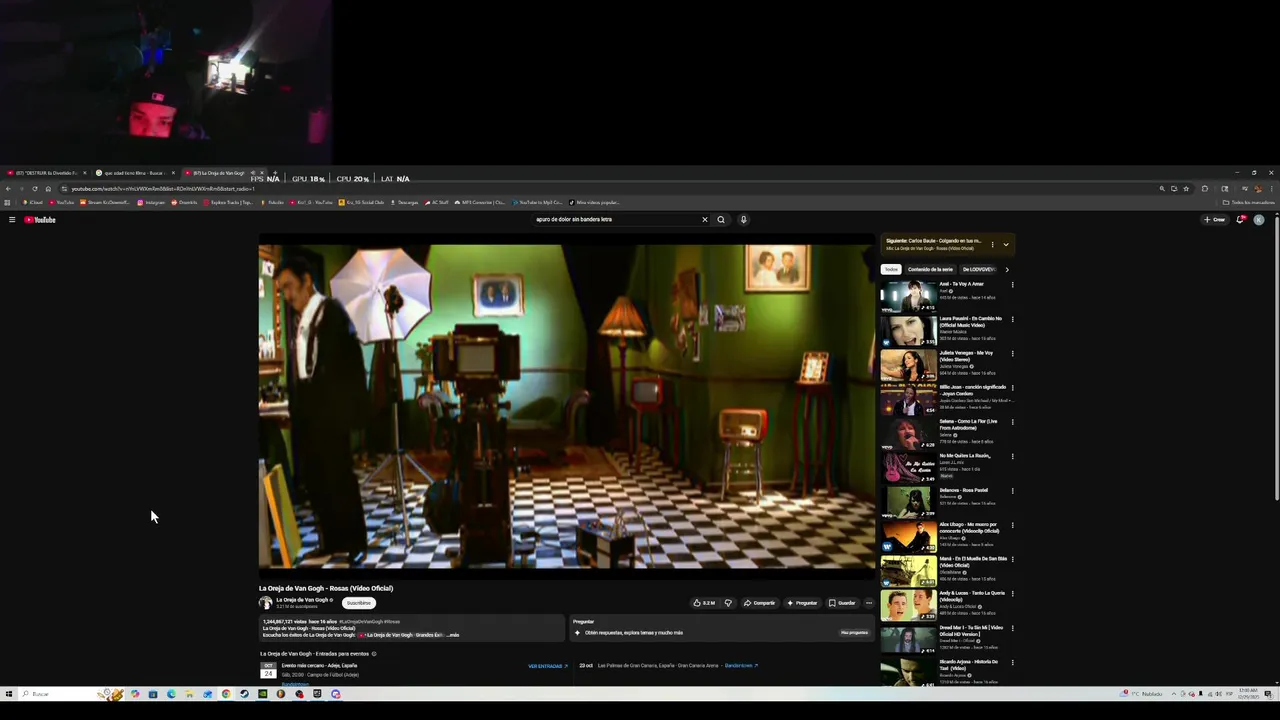Switch to the DESTRUIR browser tab
The image size is (1280, 720).
(x=48, y=173)
